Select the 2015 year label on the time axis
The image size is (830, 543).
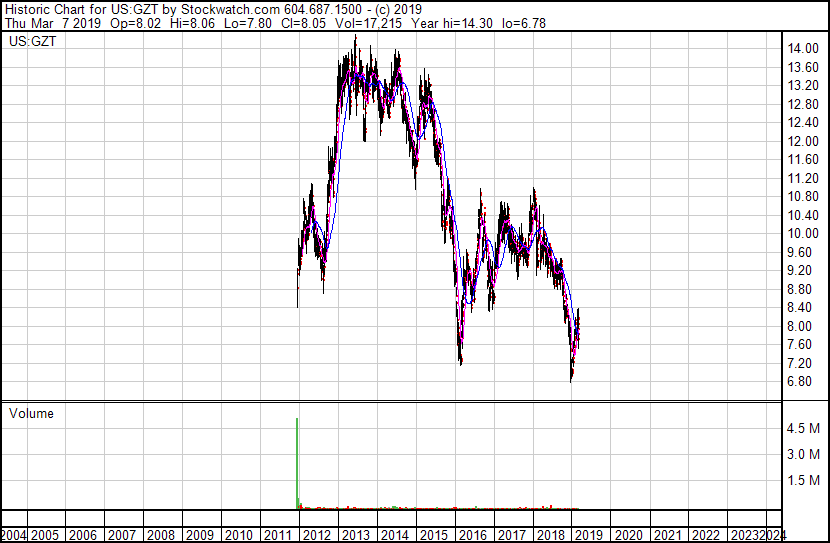(434, 535)
